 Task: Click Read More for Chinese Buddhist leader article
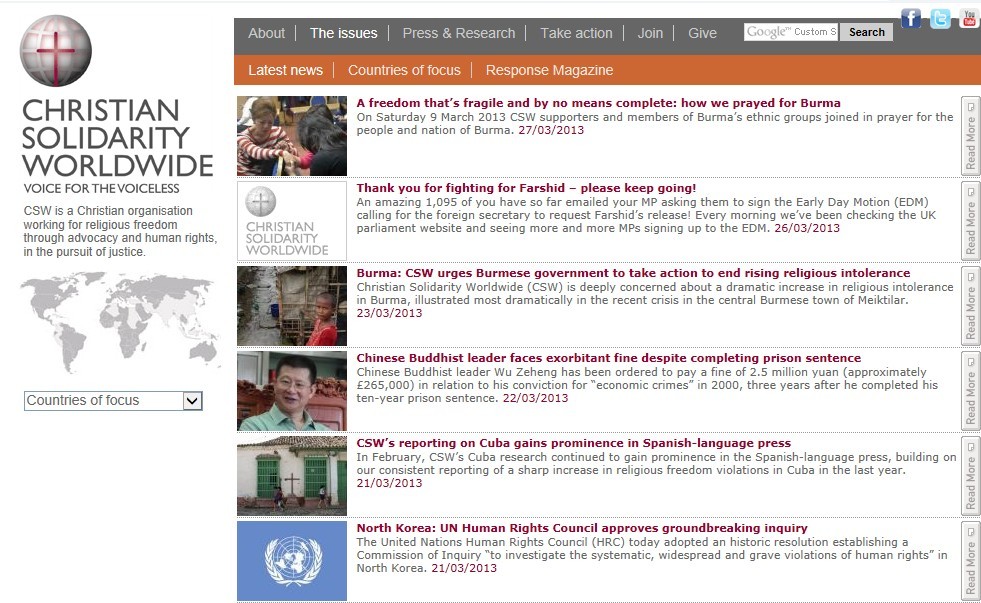pos(969,391)
